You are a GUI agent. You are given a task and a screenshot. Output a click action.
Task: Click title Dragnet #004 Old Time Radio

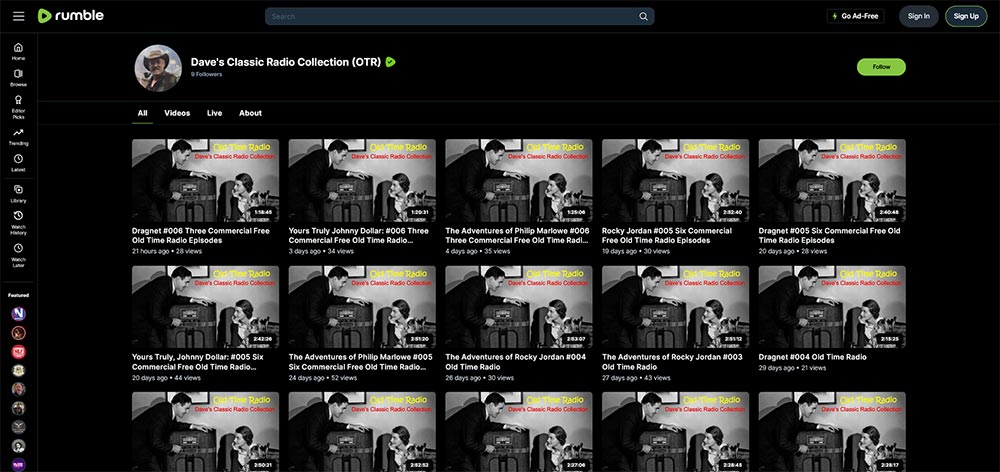tap(812, 357)
